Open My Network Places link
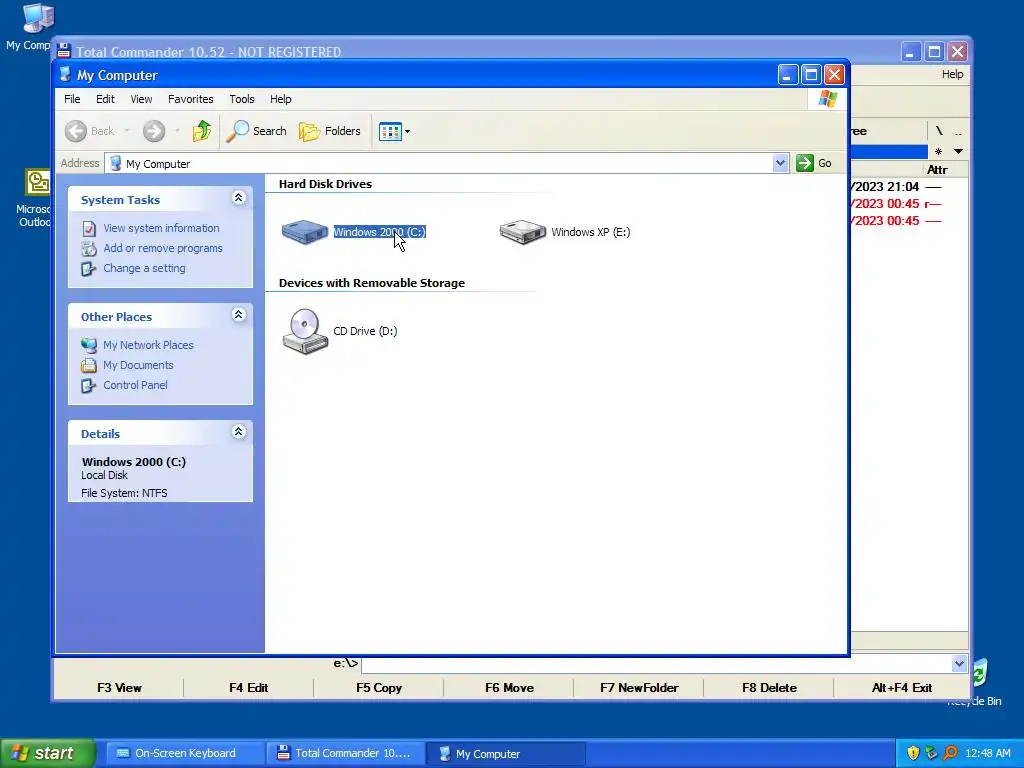 tap(148, 345)
